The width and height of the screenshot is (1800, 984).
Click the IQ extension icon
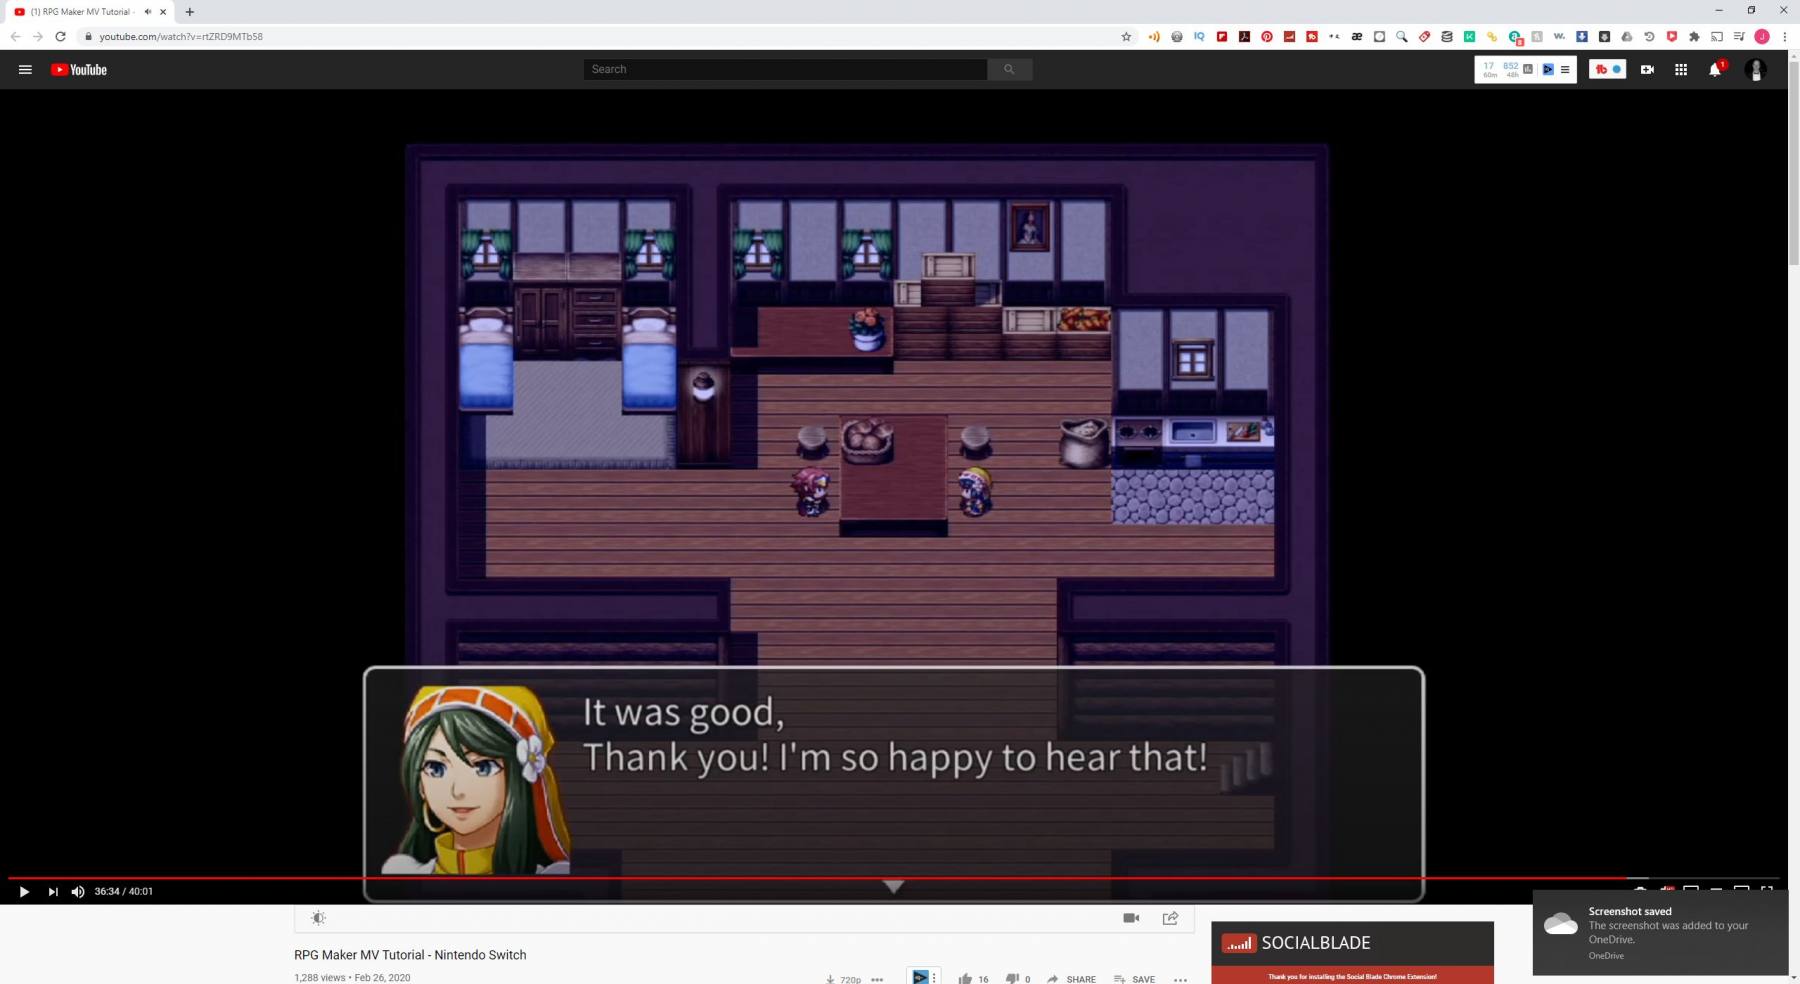pyautogui.click(x=1199, y=37)
